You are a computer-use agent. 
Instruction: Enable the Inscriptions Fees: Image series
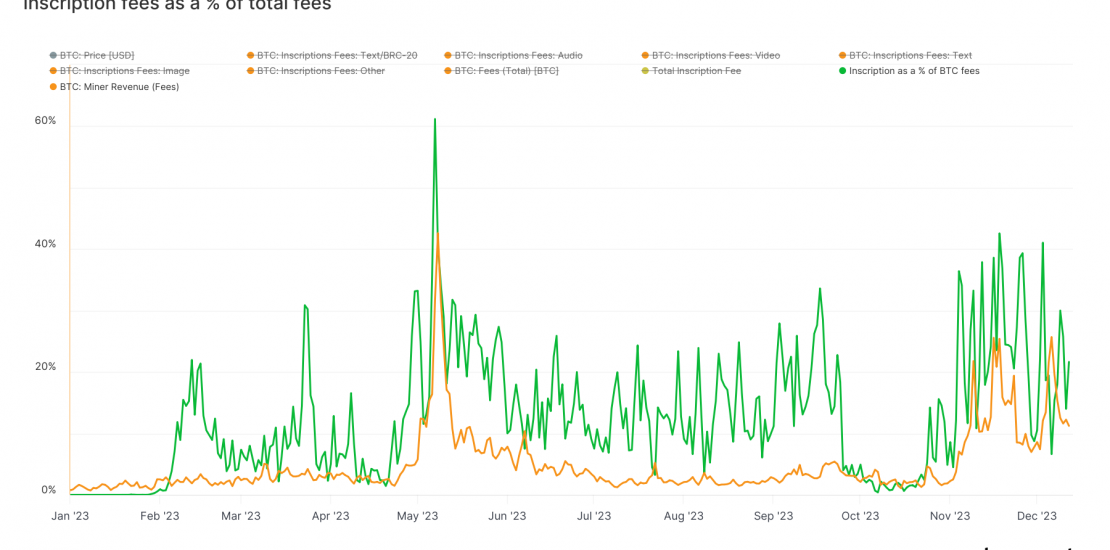click(x=124, y=72)
